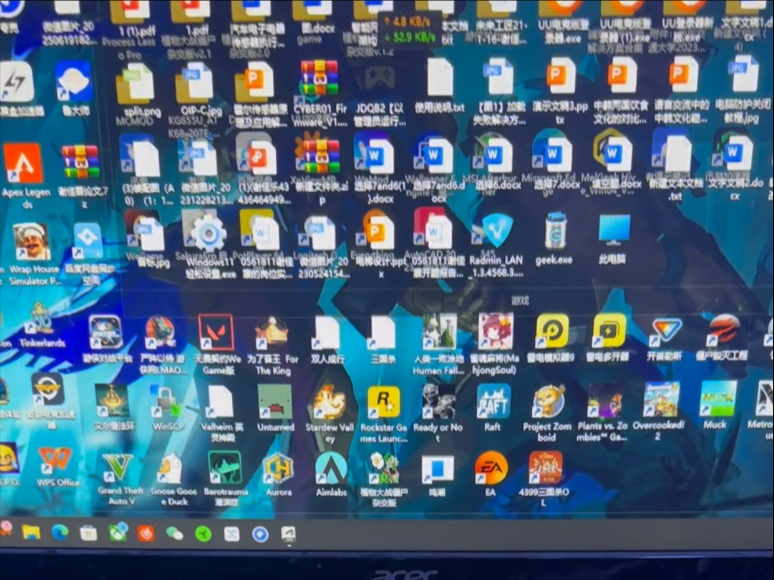Launch Project Zomboid game icon
774x580 pixels.
pyautogui.click(x=547, y=401)
